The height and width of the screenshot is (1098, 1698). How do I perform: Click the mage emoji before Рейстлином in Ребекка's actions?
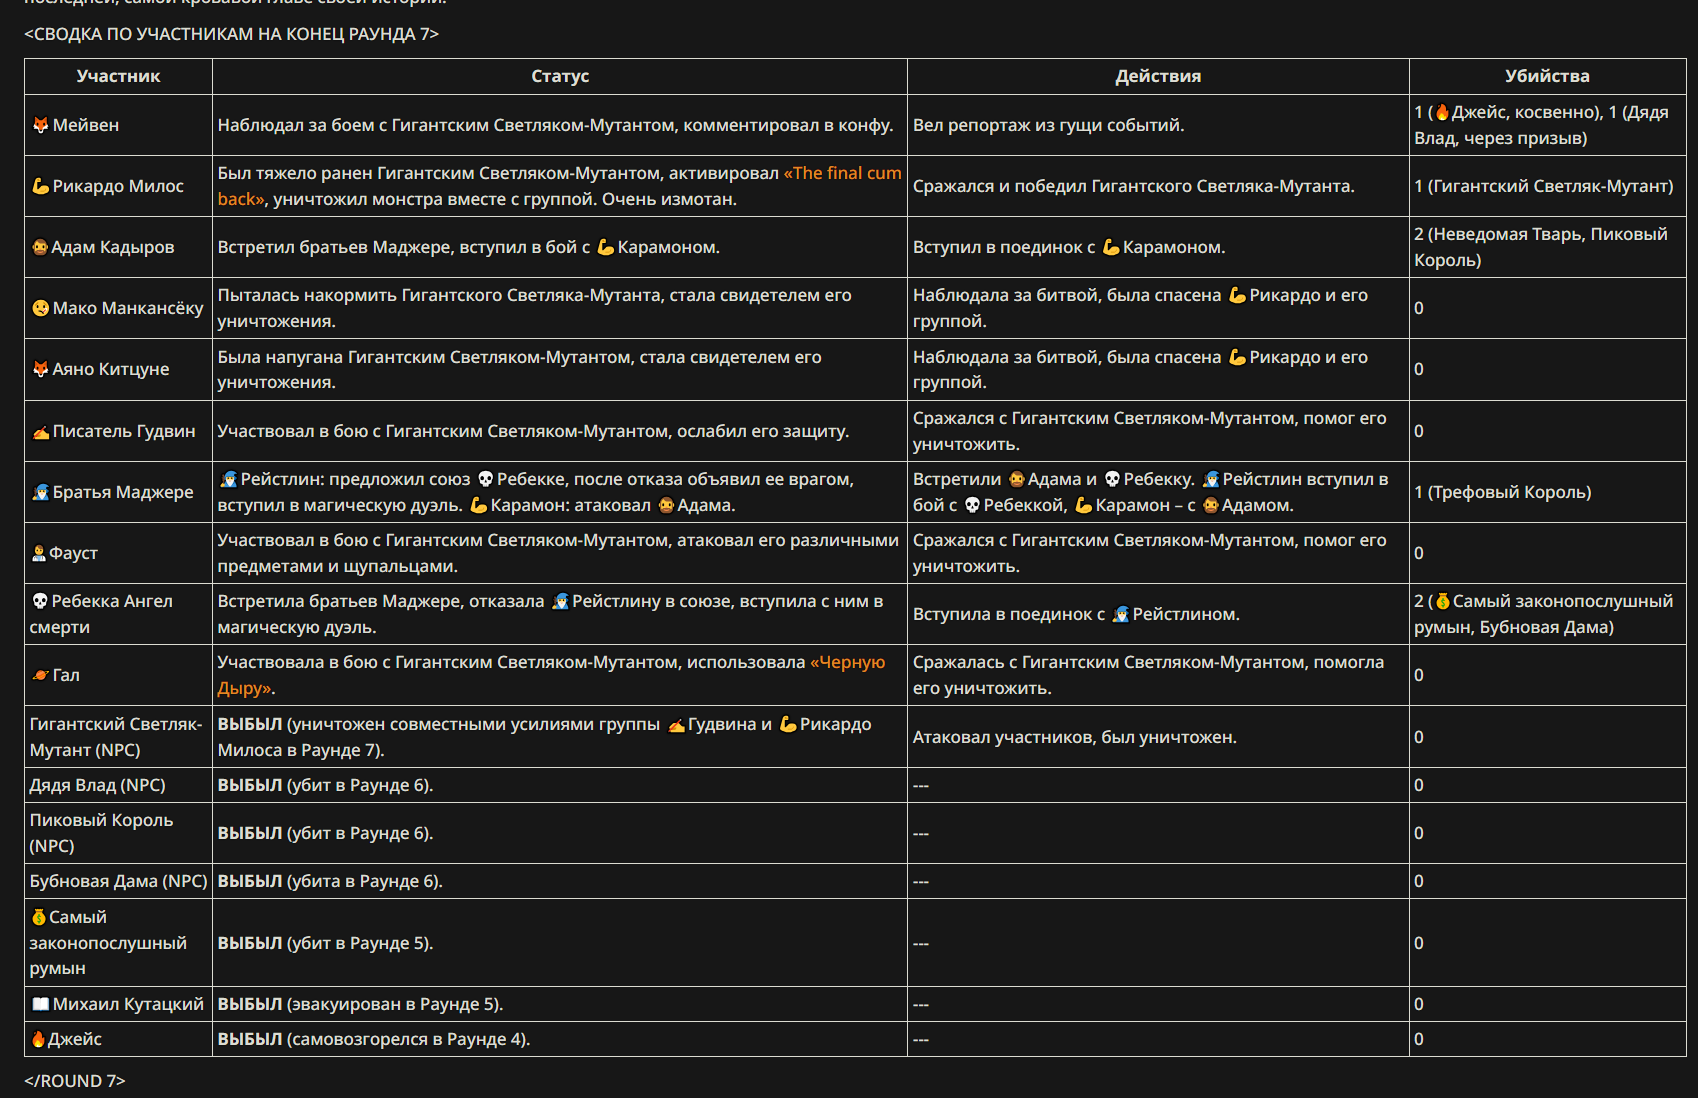(x=1121, y=614)
